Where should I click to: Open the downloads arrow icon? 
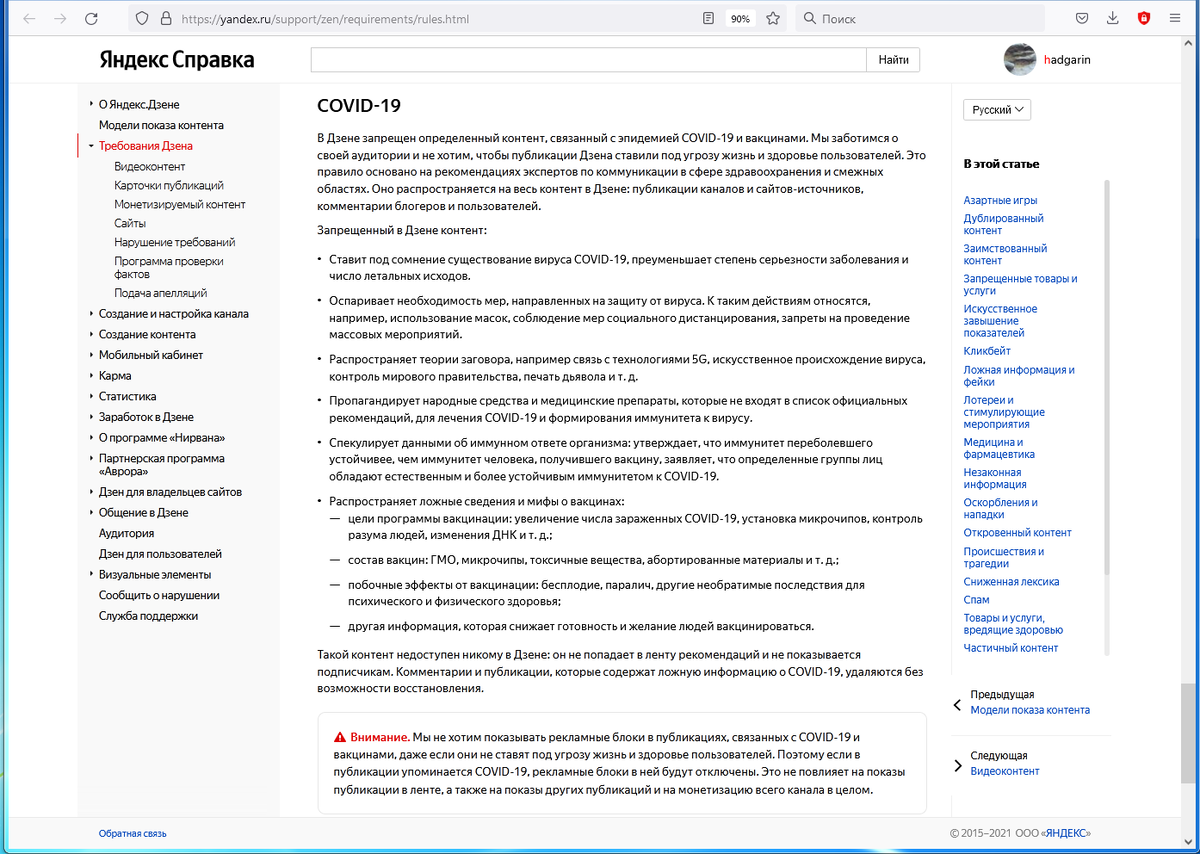pyautogui.click(x=1113, y=19)
